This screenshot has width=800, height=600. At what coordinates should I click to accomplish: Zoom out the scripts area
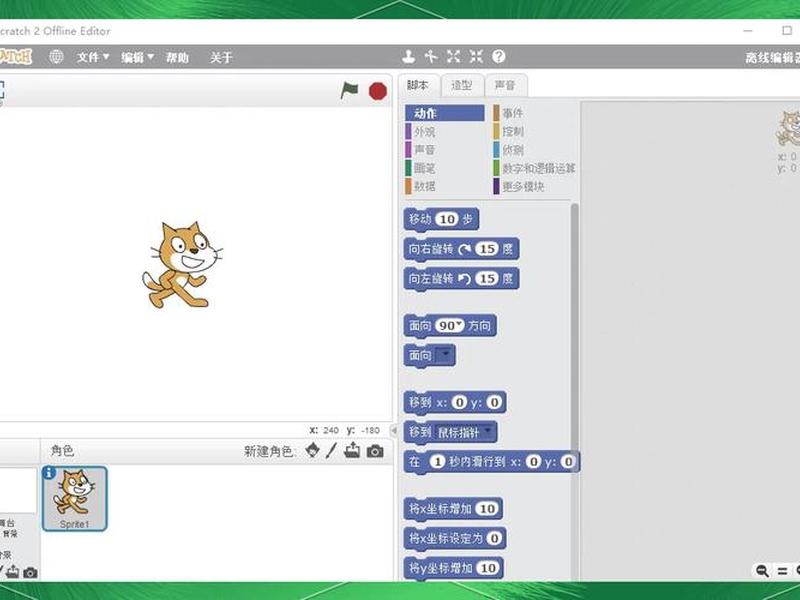pyautogui.click(x=762, y=570)
